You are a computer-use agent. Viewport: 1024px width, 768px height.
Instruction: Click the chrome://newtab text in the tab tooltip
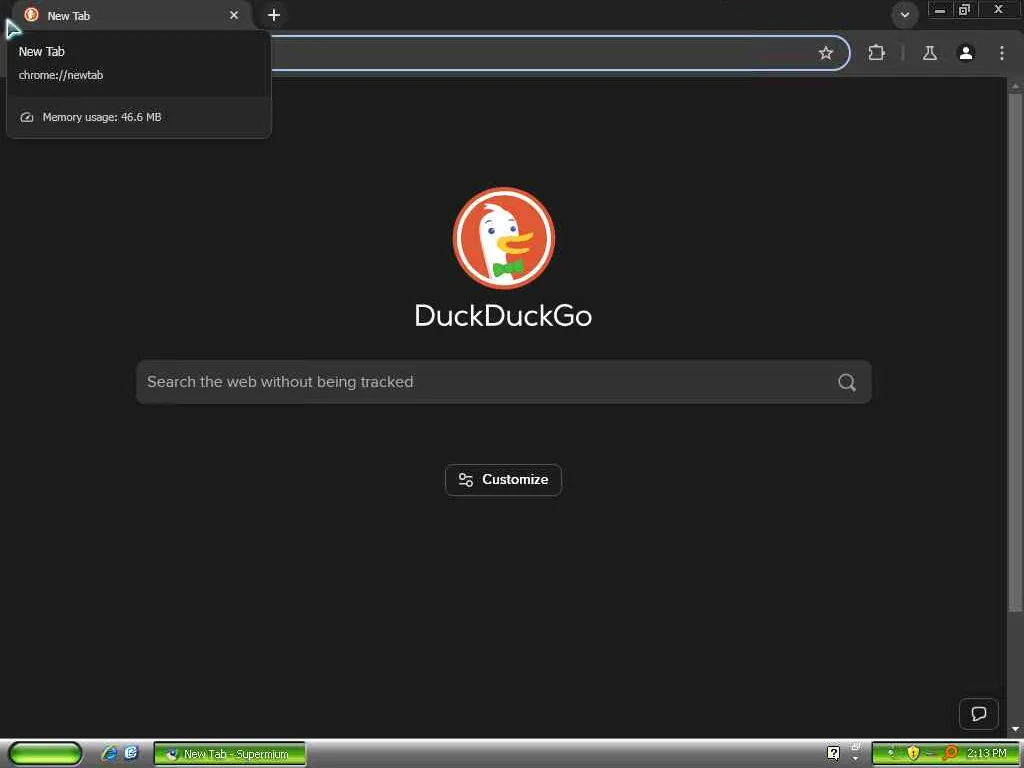61,75
